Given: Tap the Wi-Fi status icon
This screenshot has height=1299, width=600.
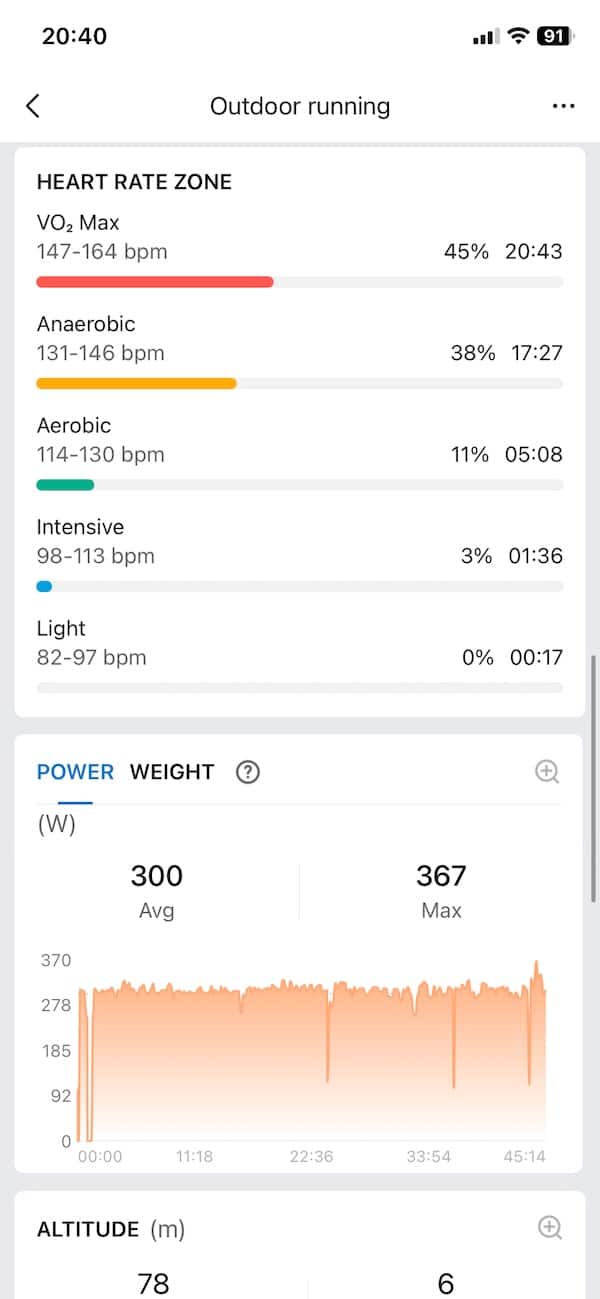Looking at the screenshot, I should (518, 36).
